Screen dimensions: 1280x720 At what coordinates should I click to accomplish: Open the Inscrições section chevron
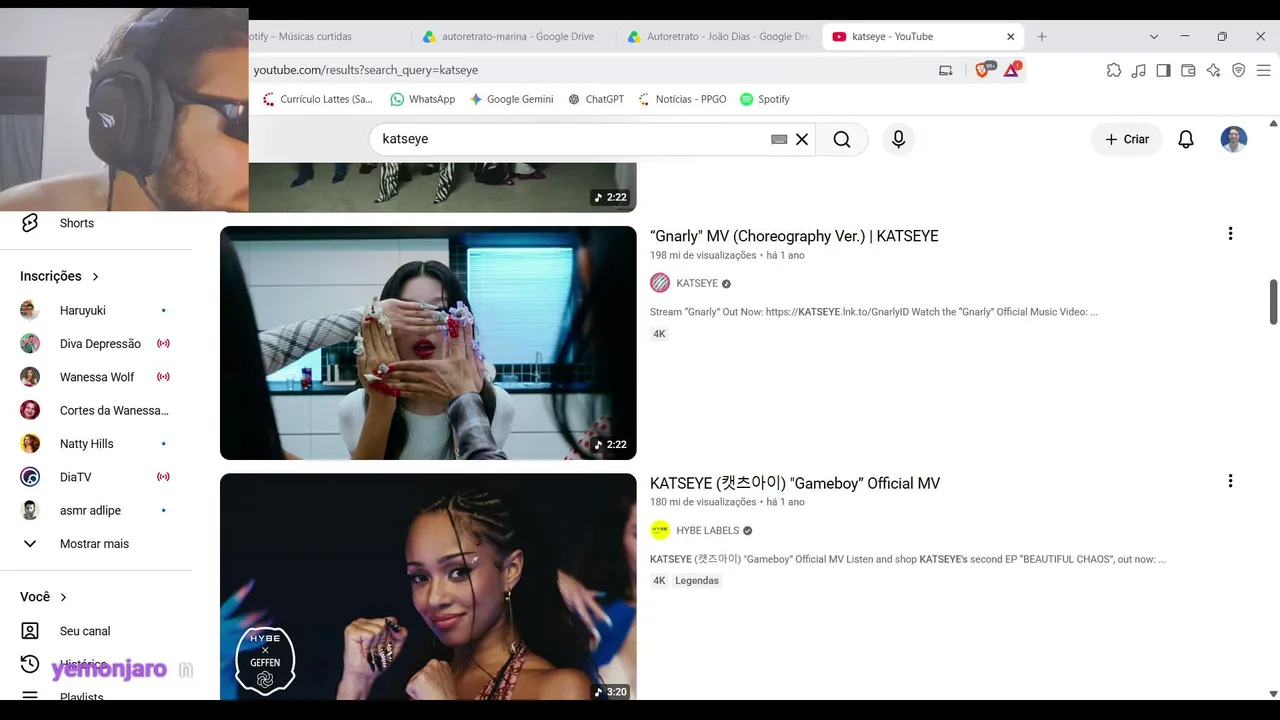(x=96, y=276)
